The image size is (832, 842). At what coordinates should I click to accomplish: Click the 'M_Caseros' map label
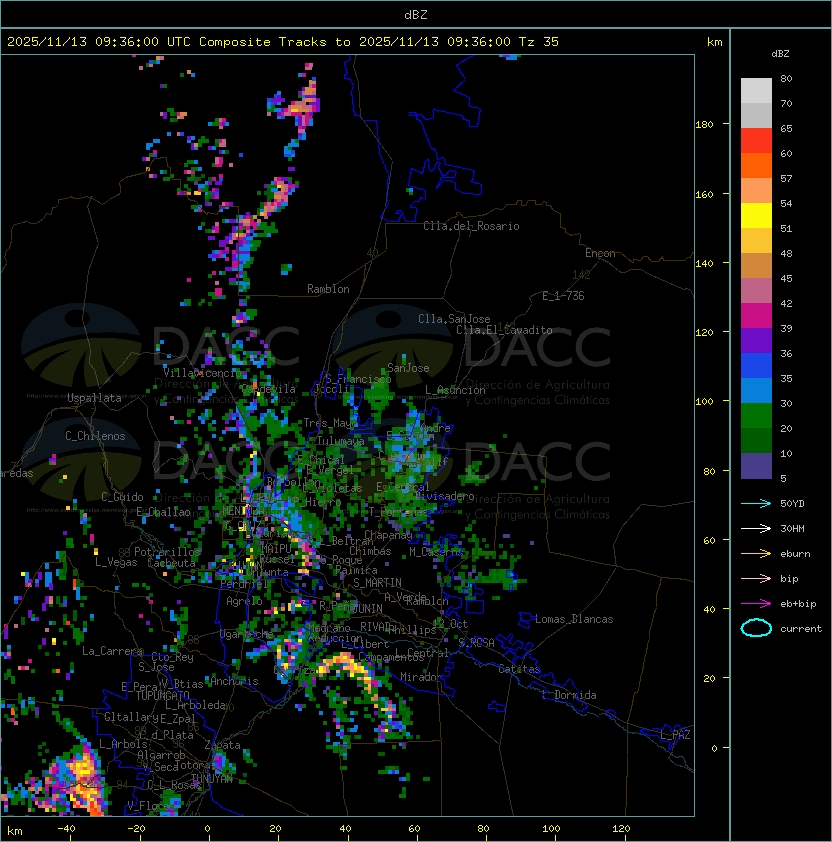point(436,551)
